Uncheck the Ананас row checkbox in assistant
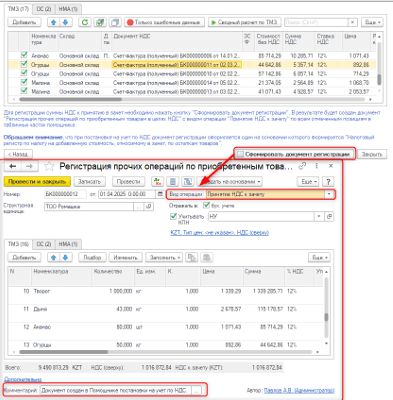The height and width of the screenshot is (400, 393). (24, 55)
